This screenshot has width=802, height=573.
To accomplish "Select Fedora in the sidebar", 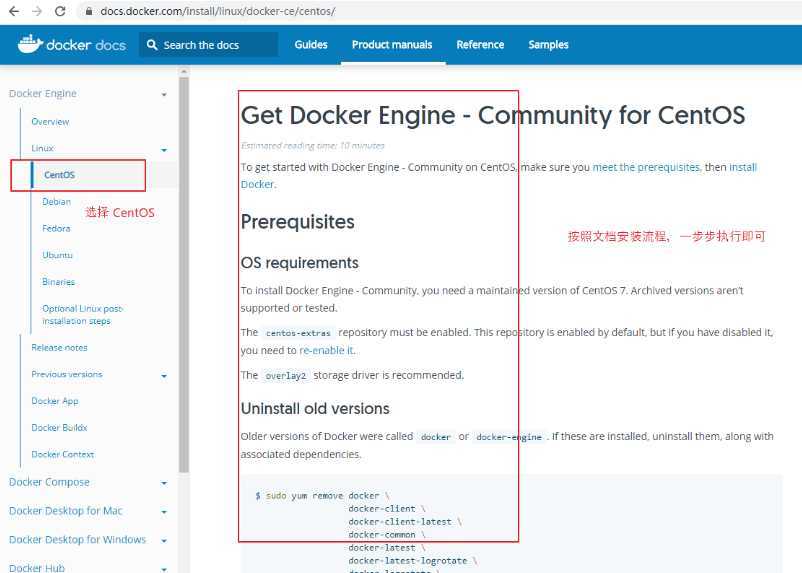I will [56, 228].
